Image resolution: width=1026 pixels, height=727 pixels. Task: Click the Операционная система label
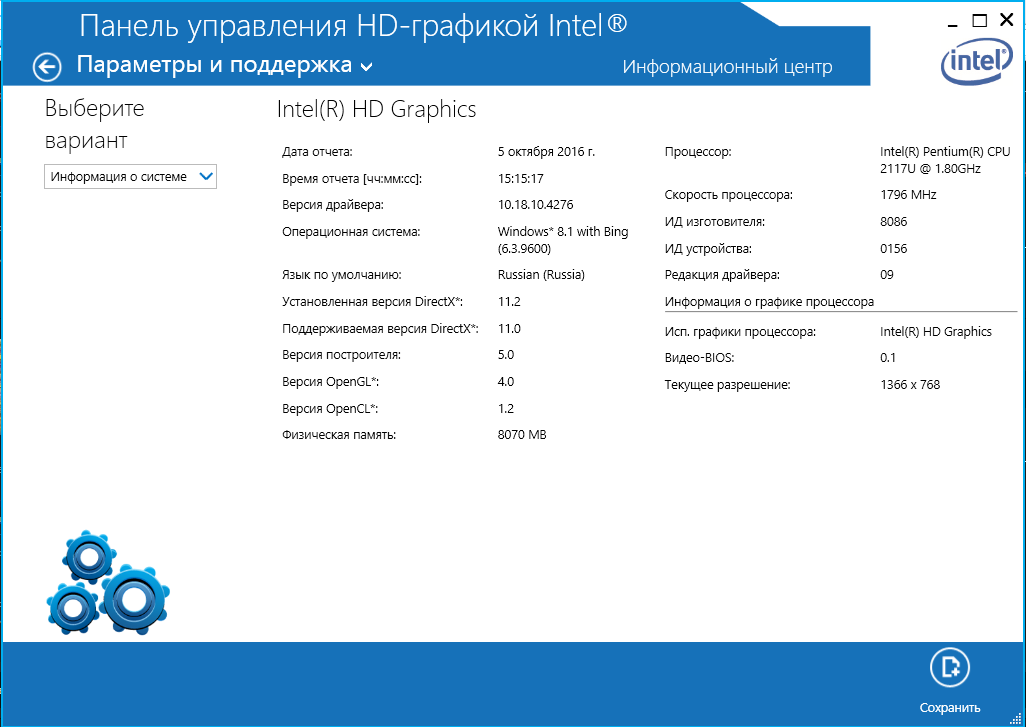[x=351, y=232]
